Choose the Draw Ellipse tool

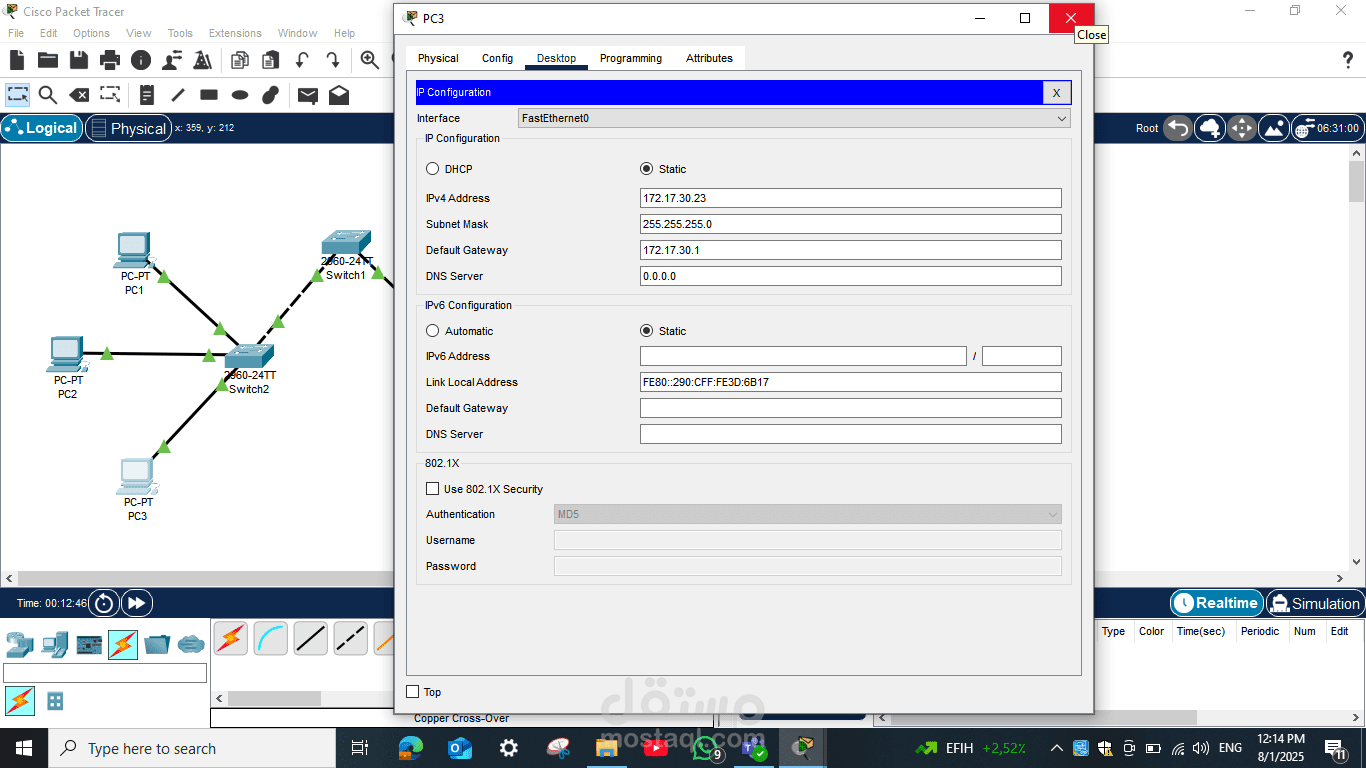coord(240,95)
